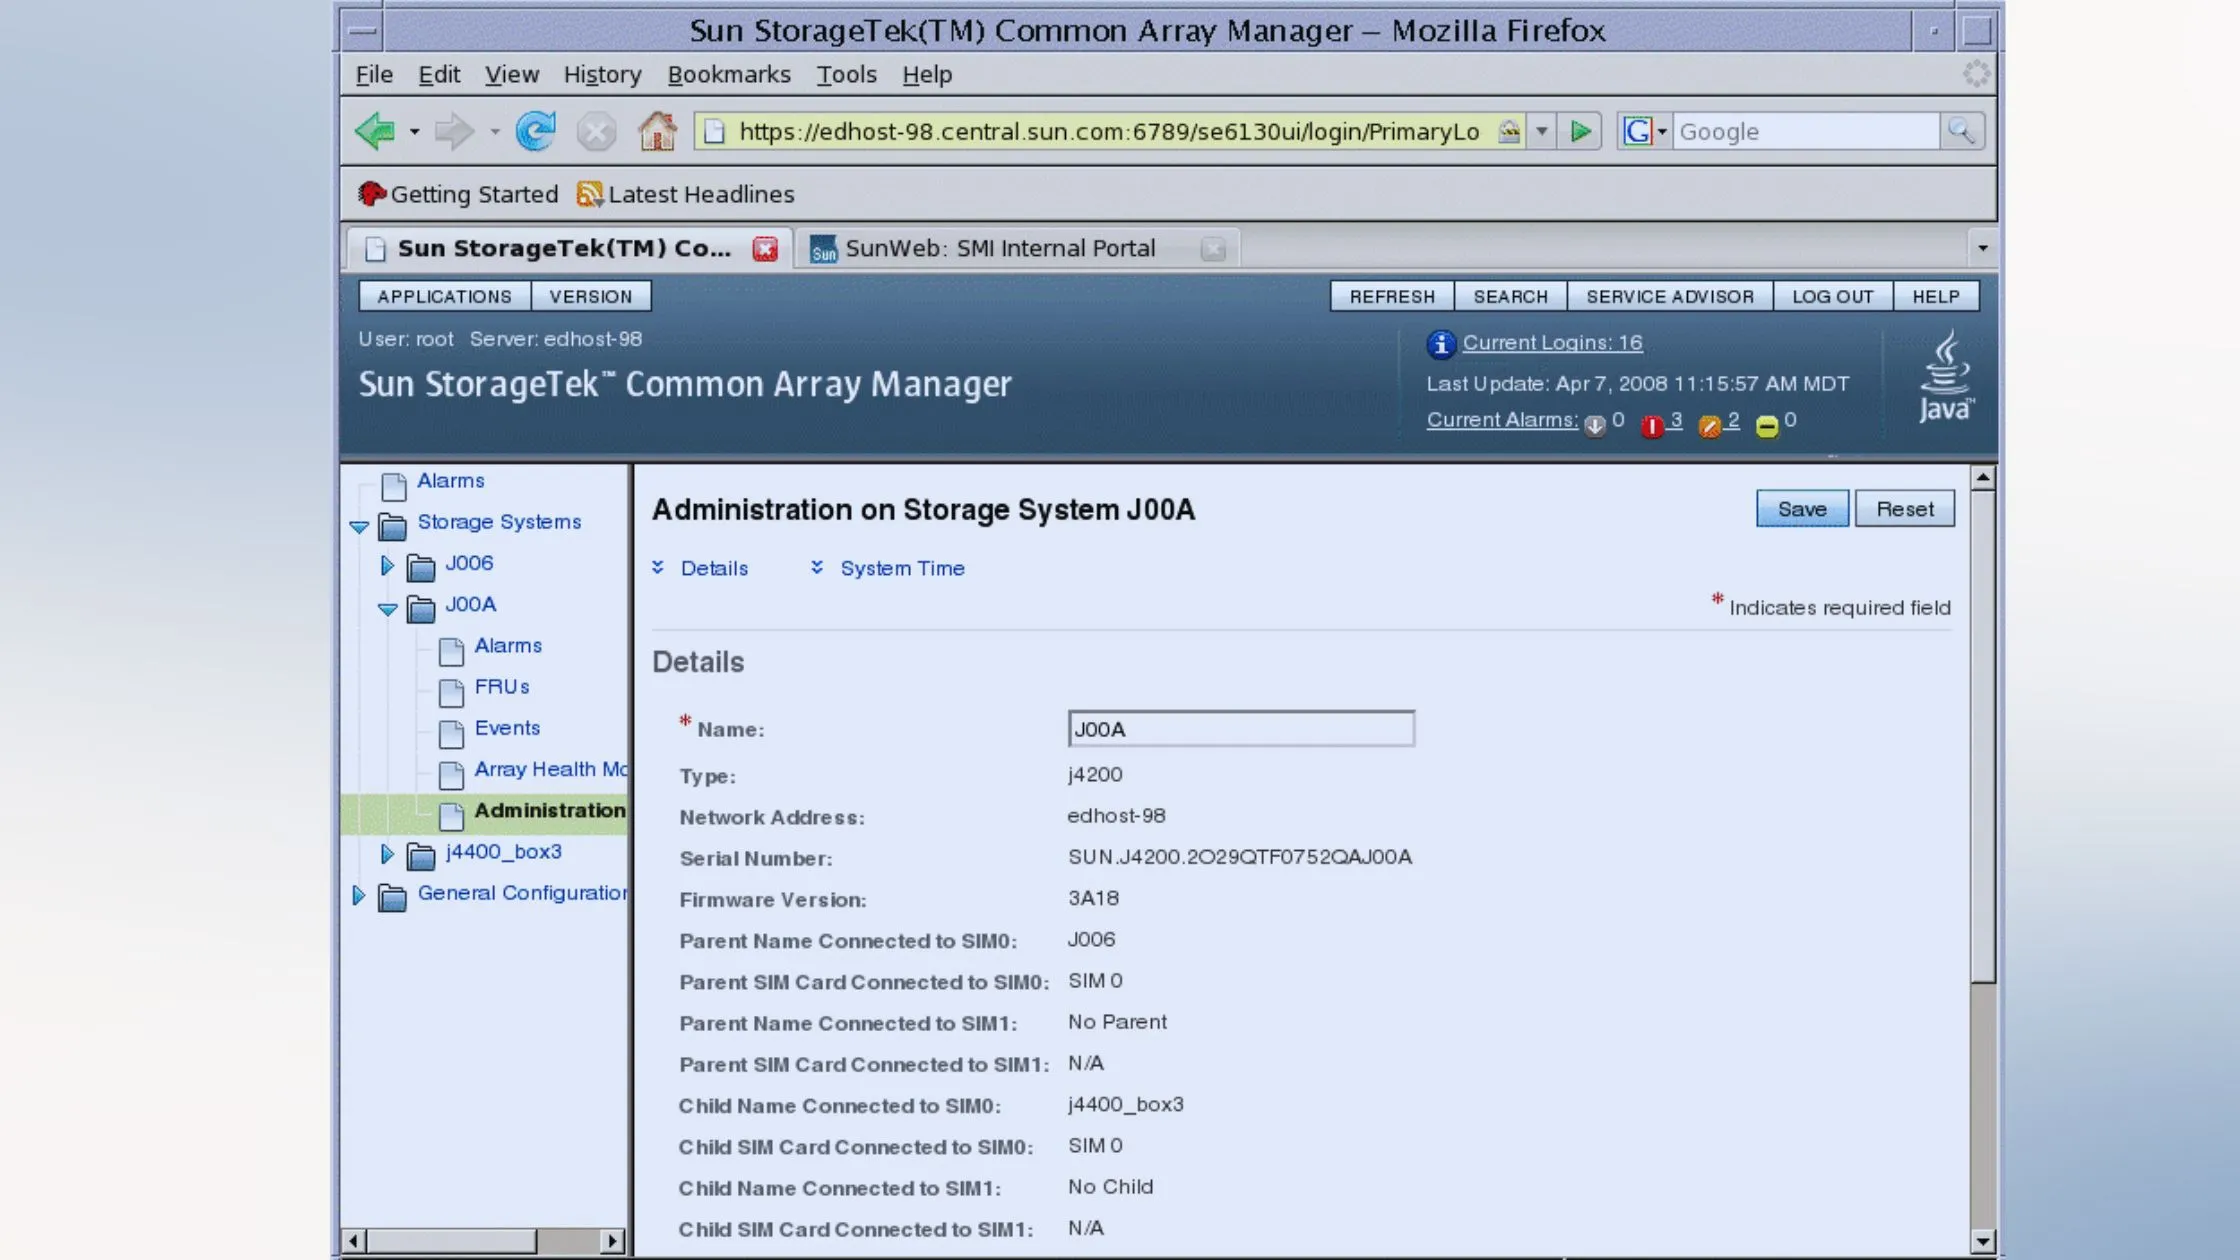This screenshot has width=2240, height=1260.
Task: Click the Firefox back arrow button
Action: (376, 131)
